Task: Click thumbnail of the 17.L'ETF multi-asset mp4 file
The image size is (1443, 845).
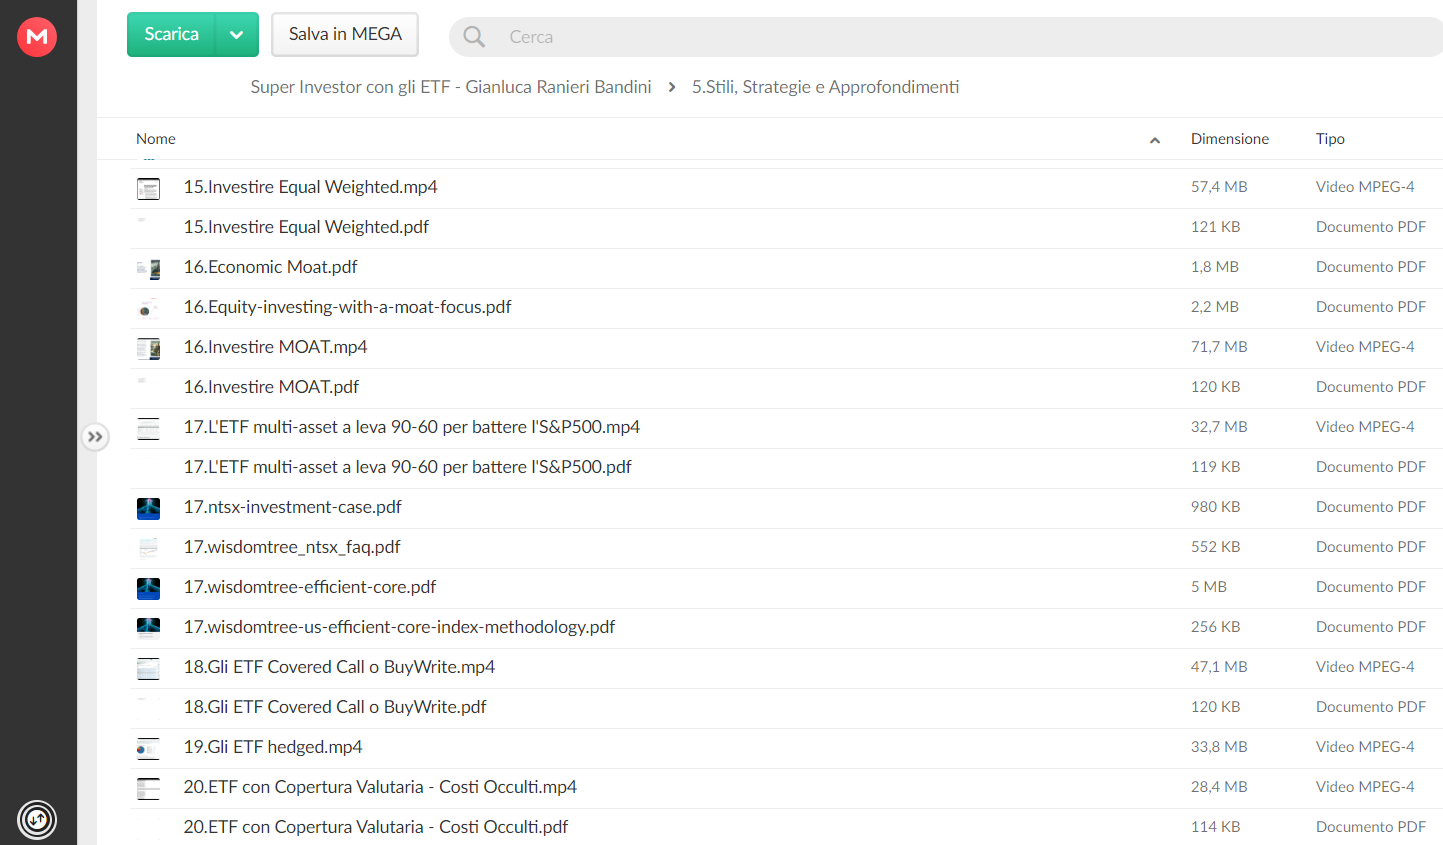Action: click(148, 428)
